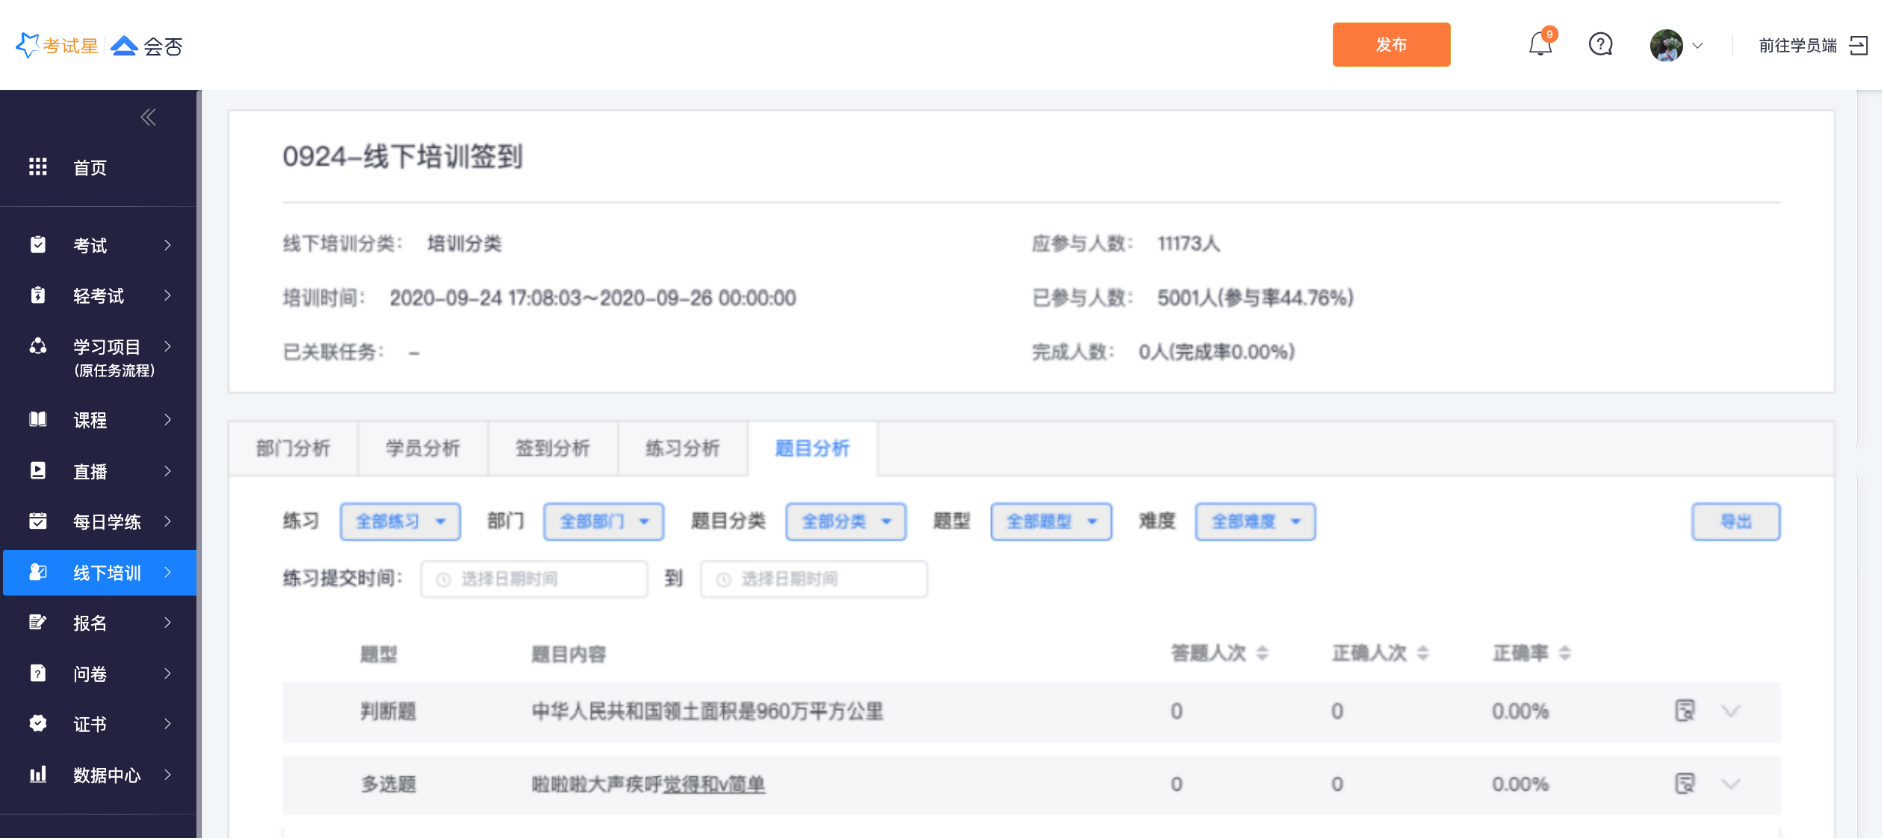Expand the account dropdown arrow beside avatar
The height and width of the screenshot is (840, 1884).
[1697, 46]
